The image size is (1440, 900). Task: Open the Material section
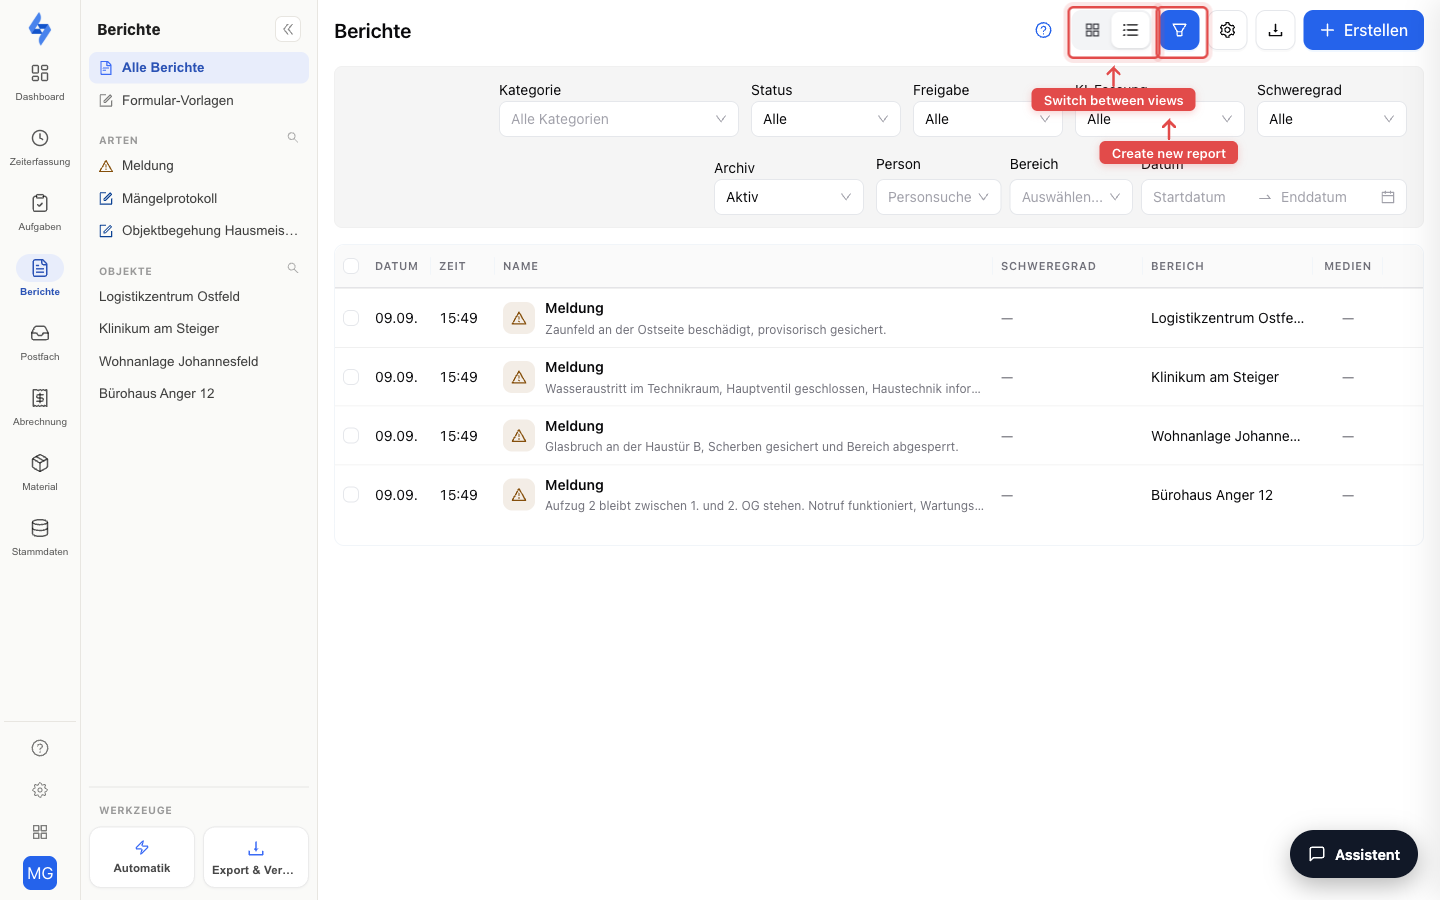pyautogui.click(x=40, y=472)
